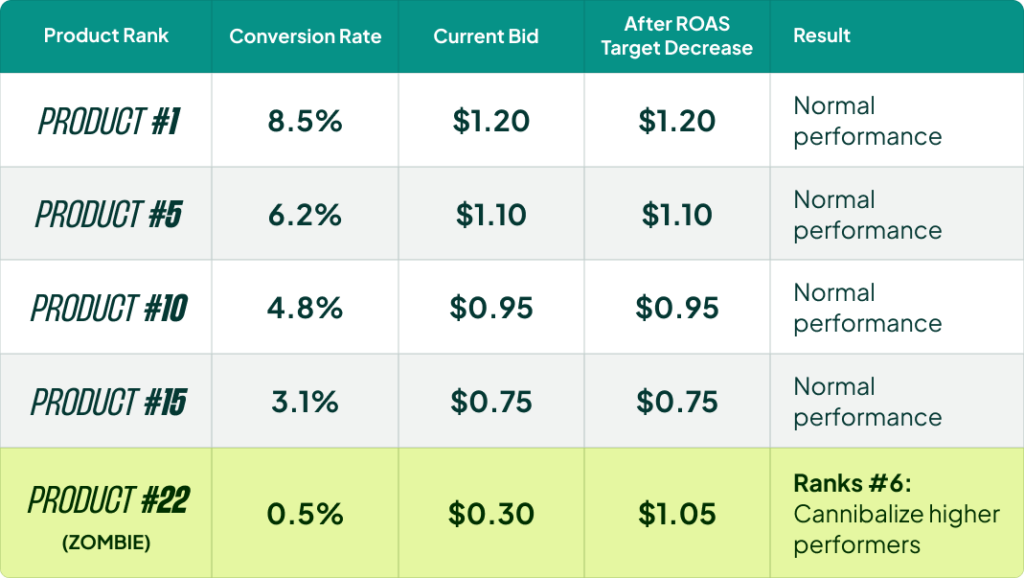Click the 0.5% conversion rate cell
The width and height of the screenshot is (1024, 578).
(x=305, y=514)
